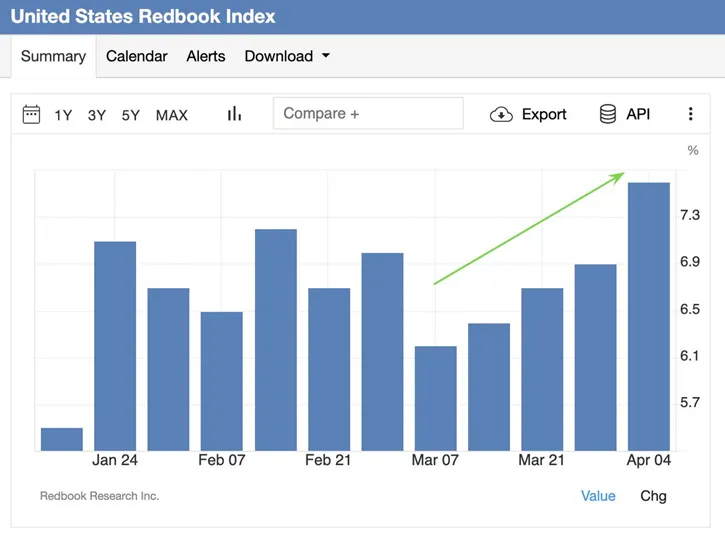This screenshot has height=545, width=725.
Task: Click the United States Redbook Index title
Action: pos(143,17)
